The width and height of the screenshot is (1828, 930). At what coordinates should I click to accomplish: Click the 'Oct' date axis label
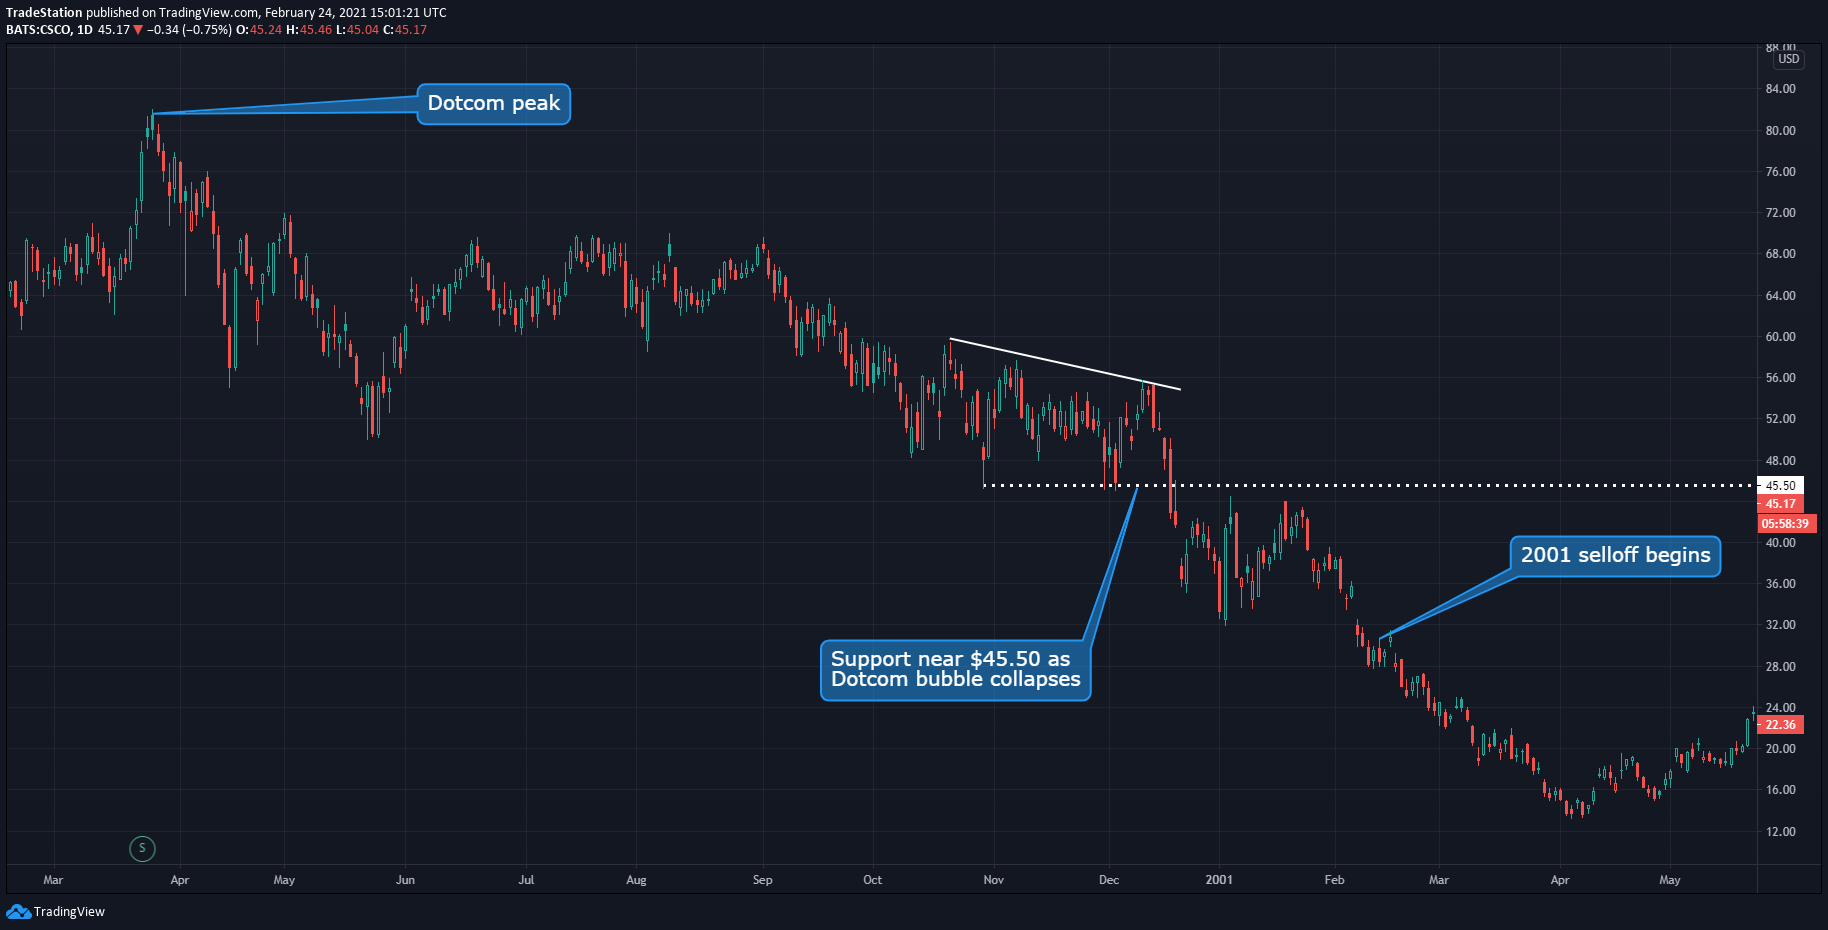tap(872, 880)
